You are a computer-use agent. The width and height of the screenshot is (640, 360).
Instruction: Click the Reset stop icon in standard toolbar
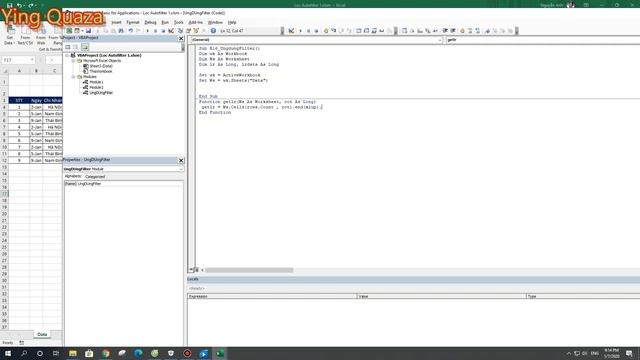tap(163, 31)
